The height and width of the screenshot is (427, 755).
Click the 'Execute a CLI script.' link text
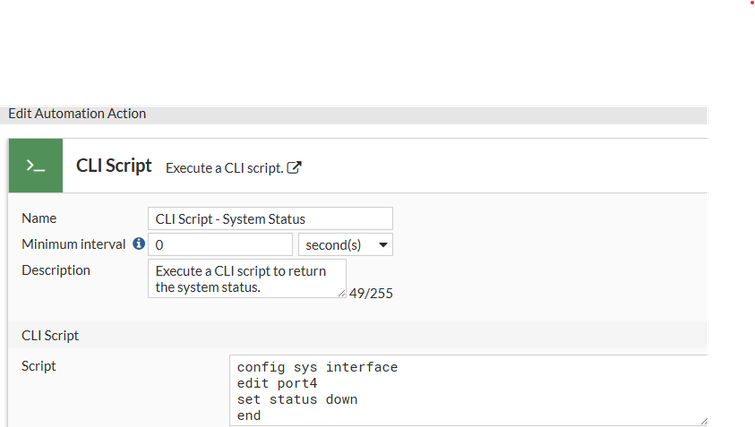tap(223, 168)
